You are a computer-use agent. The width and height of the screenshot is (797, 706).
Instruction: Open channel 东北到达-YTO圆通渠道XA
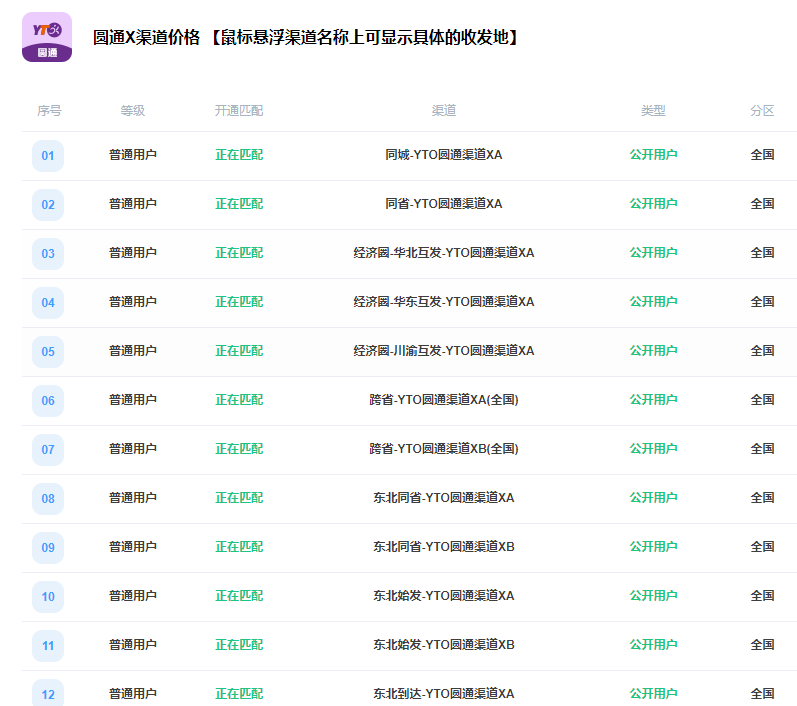444,694
